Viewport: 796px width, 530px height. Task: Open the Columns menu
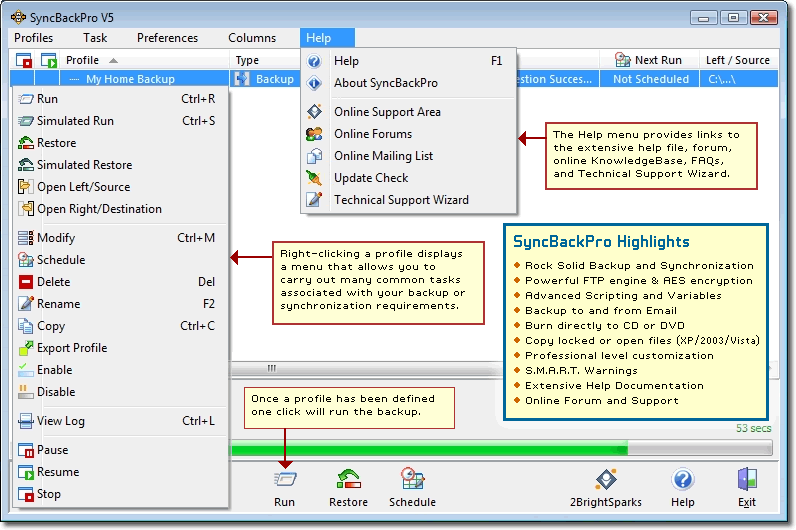point(252,38)
